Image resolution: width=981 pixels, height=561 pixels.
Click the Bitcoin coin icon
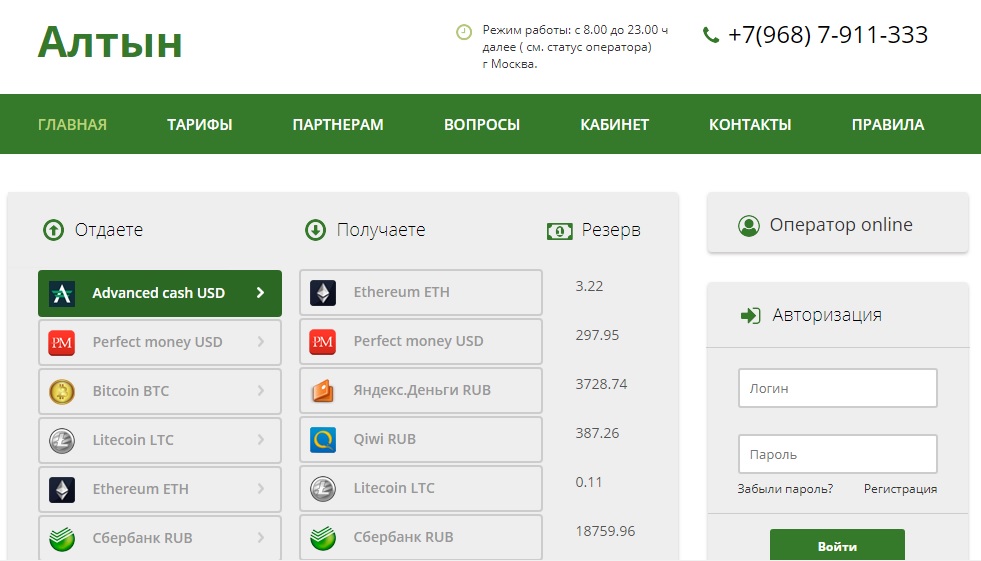pos(62,392)
